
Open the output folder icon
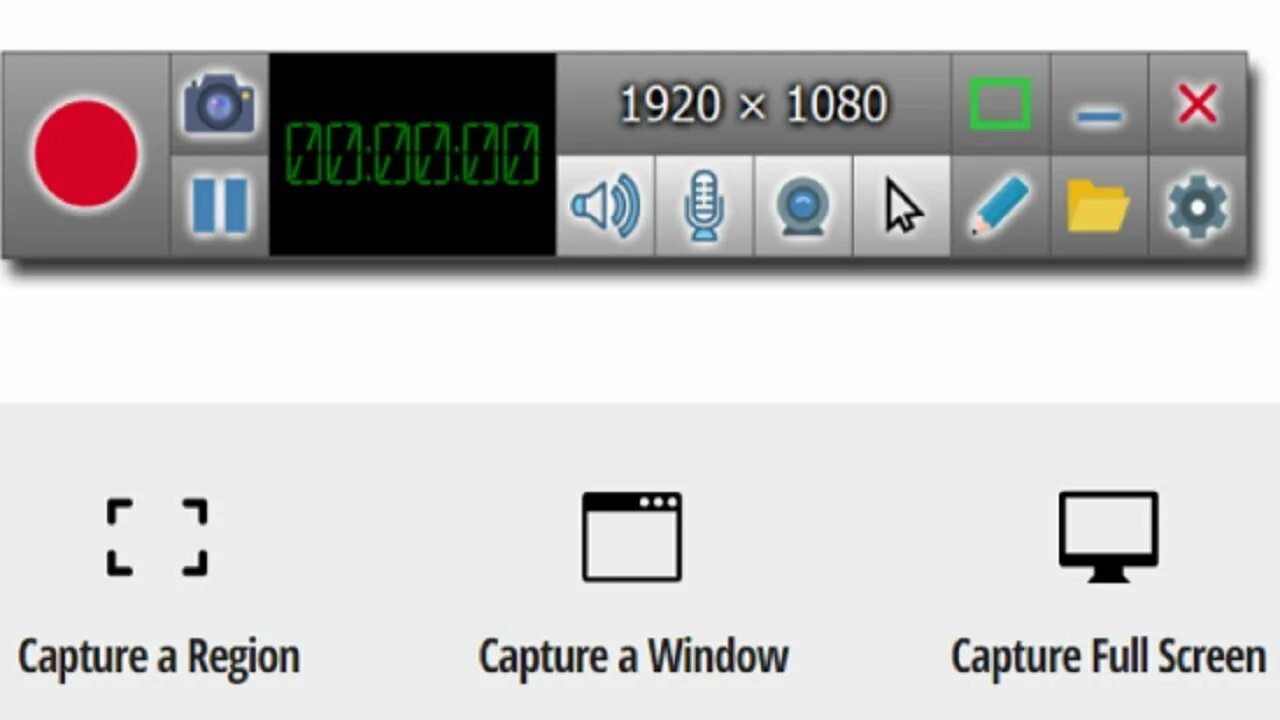[x=1099, y=206]
